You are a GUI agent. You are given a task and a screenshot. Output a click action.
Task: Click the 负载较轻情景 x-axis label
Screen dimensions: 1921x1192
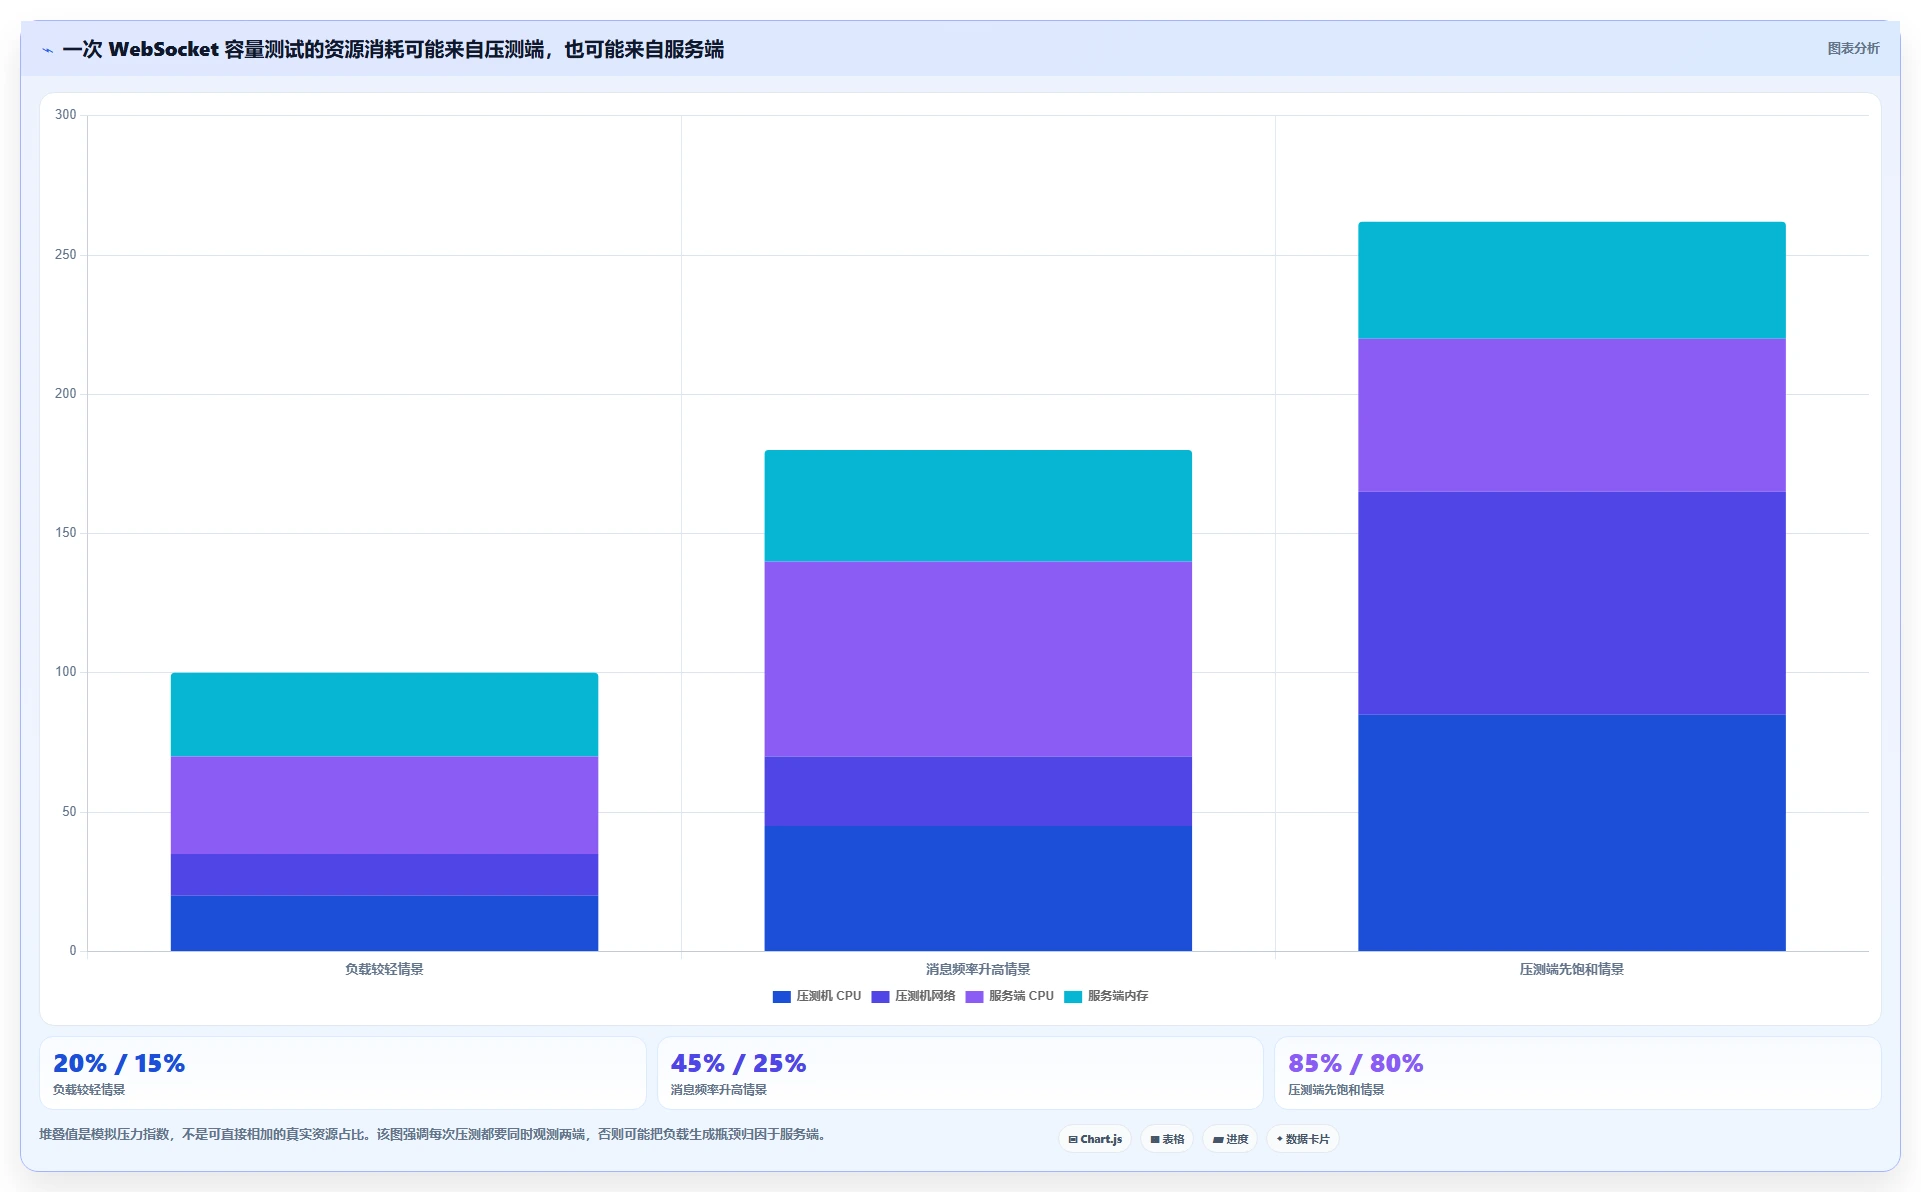384,969
